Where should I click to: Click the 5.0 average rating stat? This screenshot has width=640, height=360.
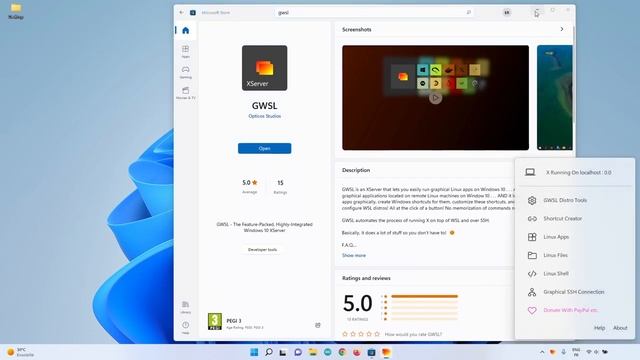249,187
